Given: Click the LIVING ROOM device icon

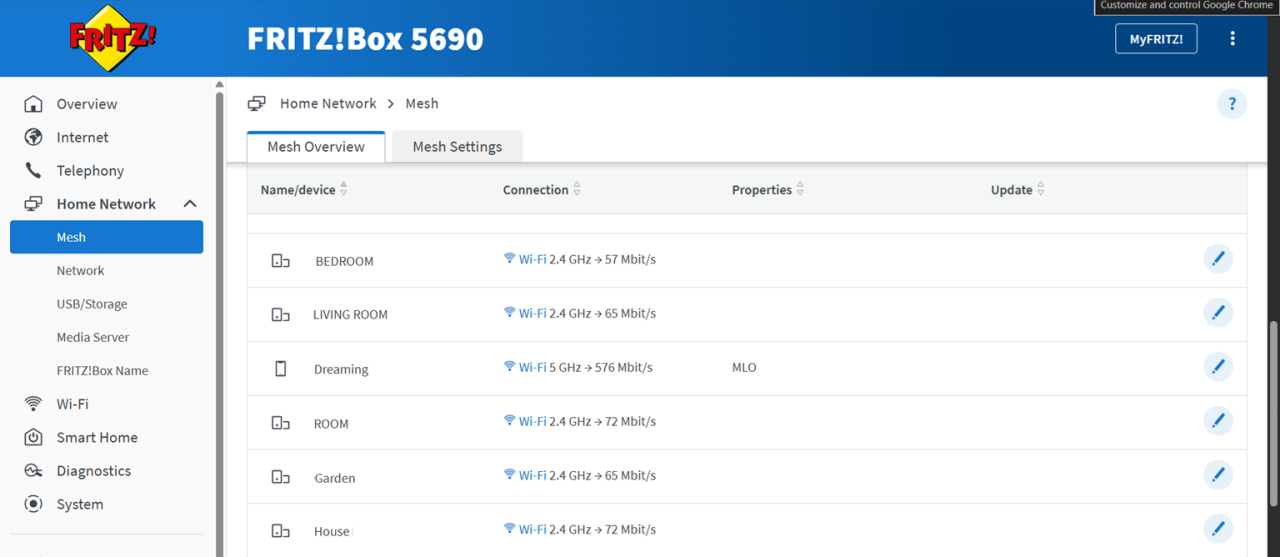Looking at the screenshot, I should coord(281,315).
